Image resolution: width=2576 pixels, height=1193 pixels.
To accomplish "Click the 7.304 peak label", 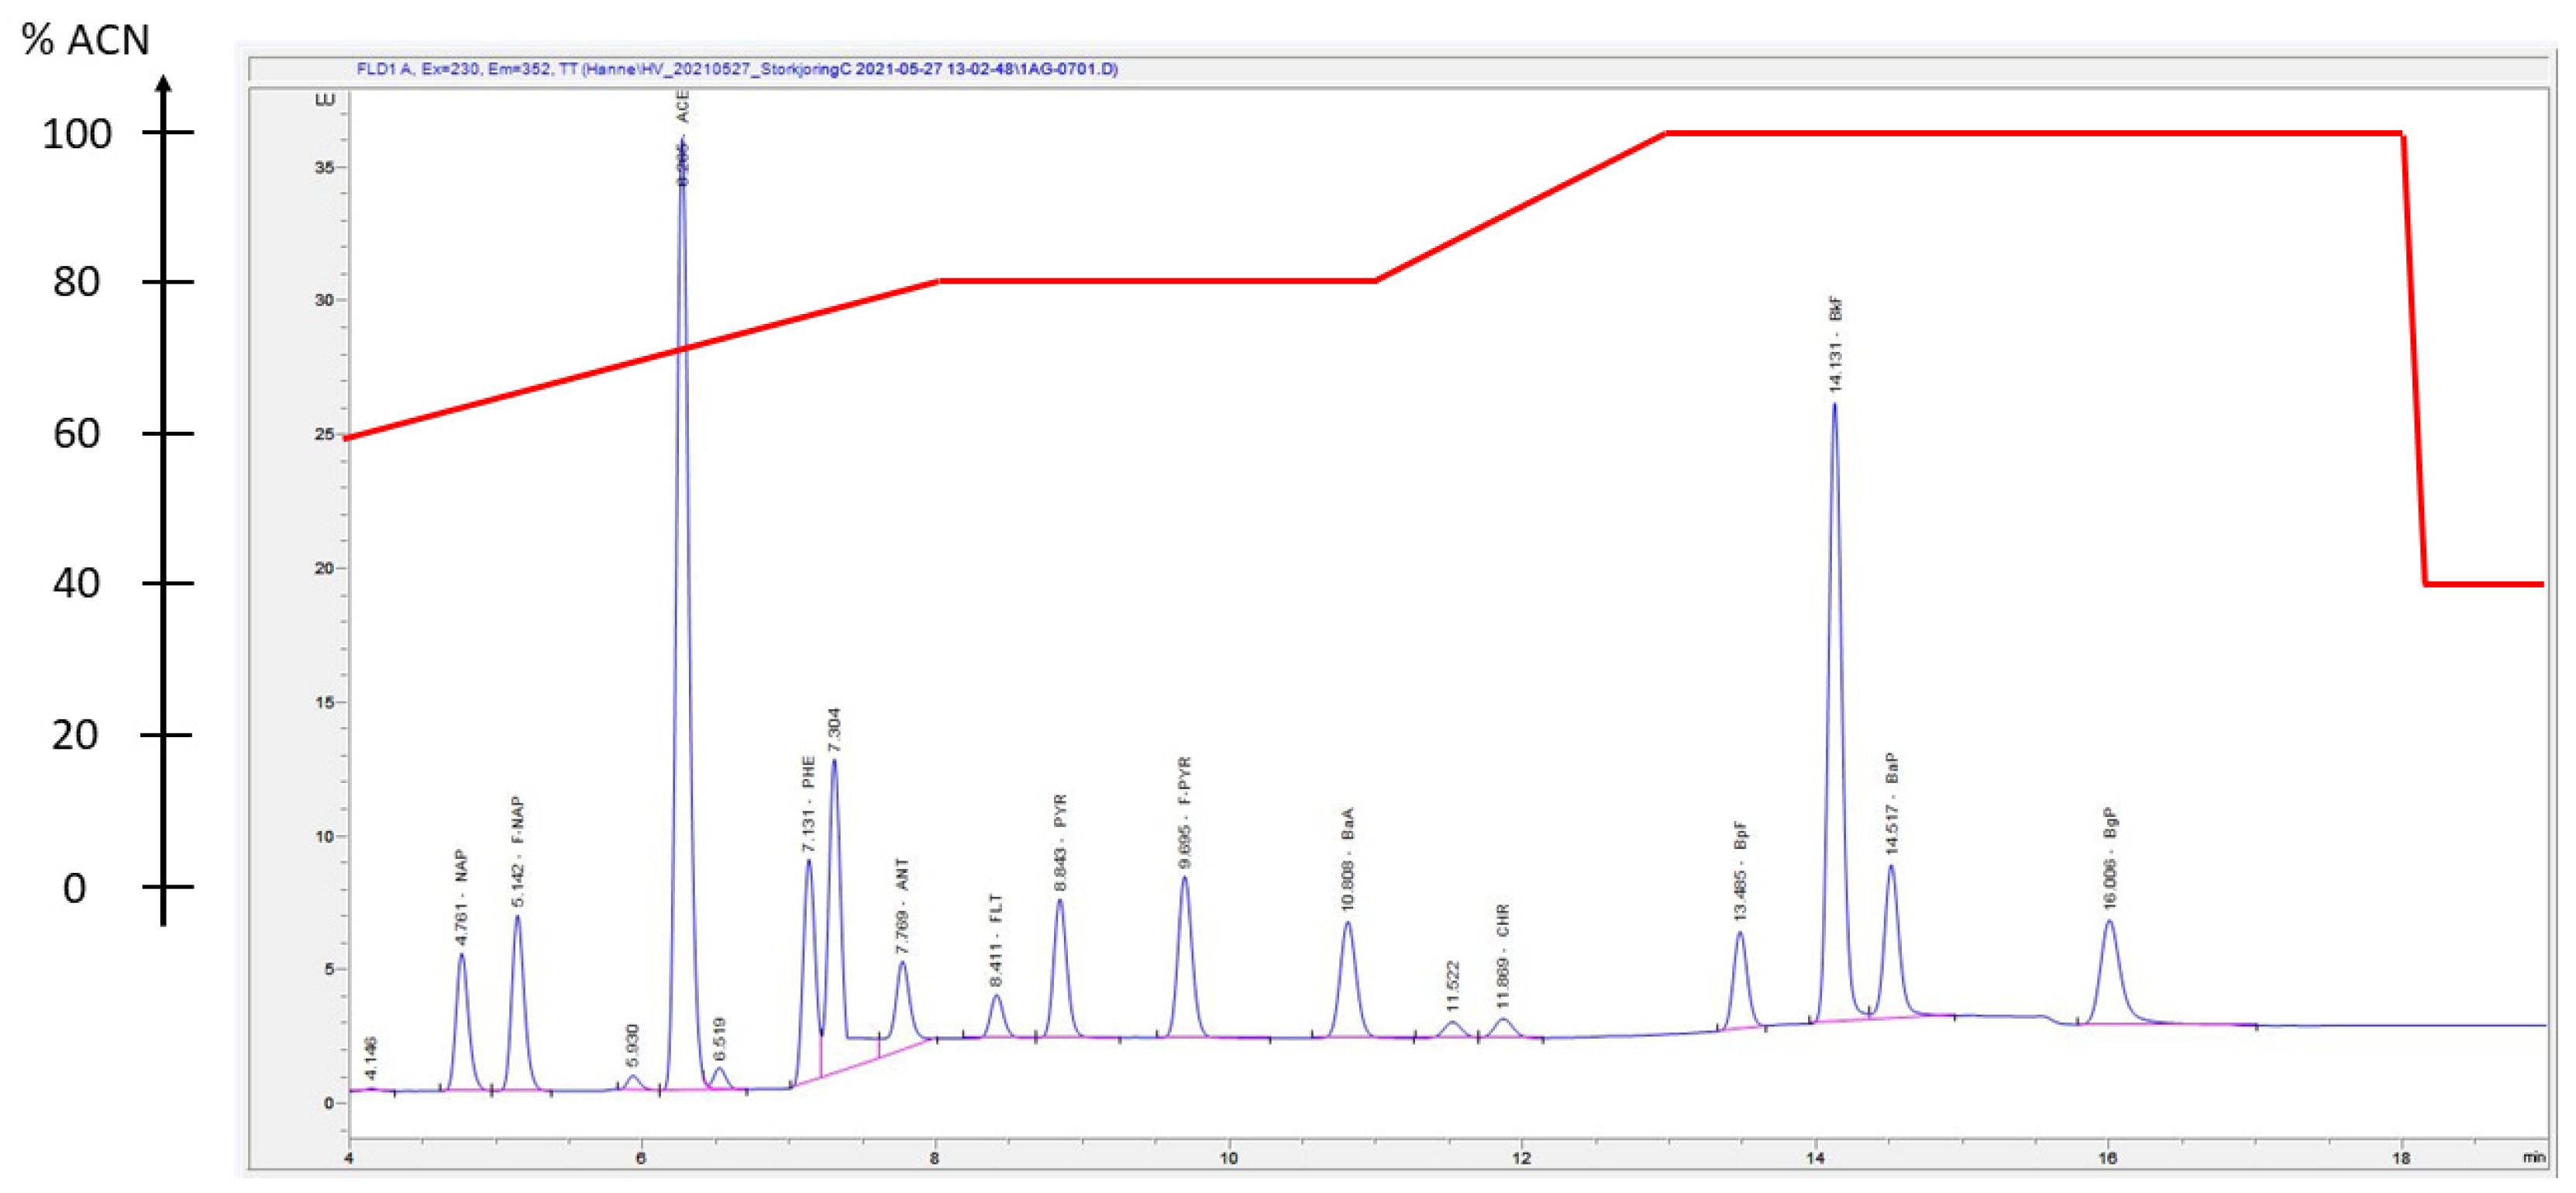I will [834, 730].
